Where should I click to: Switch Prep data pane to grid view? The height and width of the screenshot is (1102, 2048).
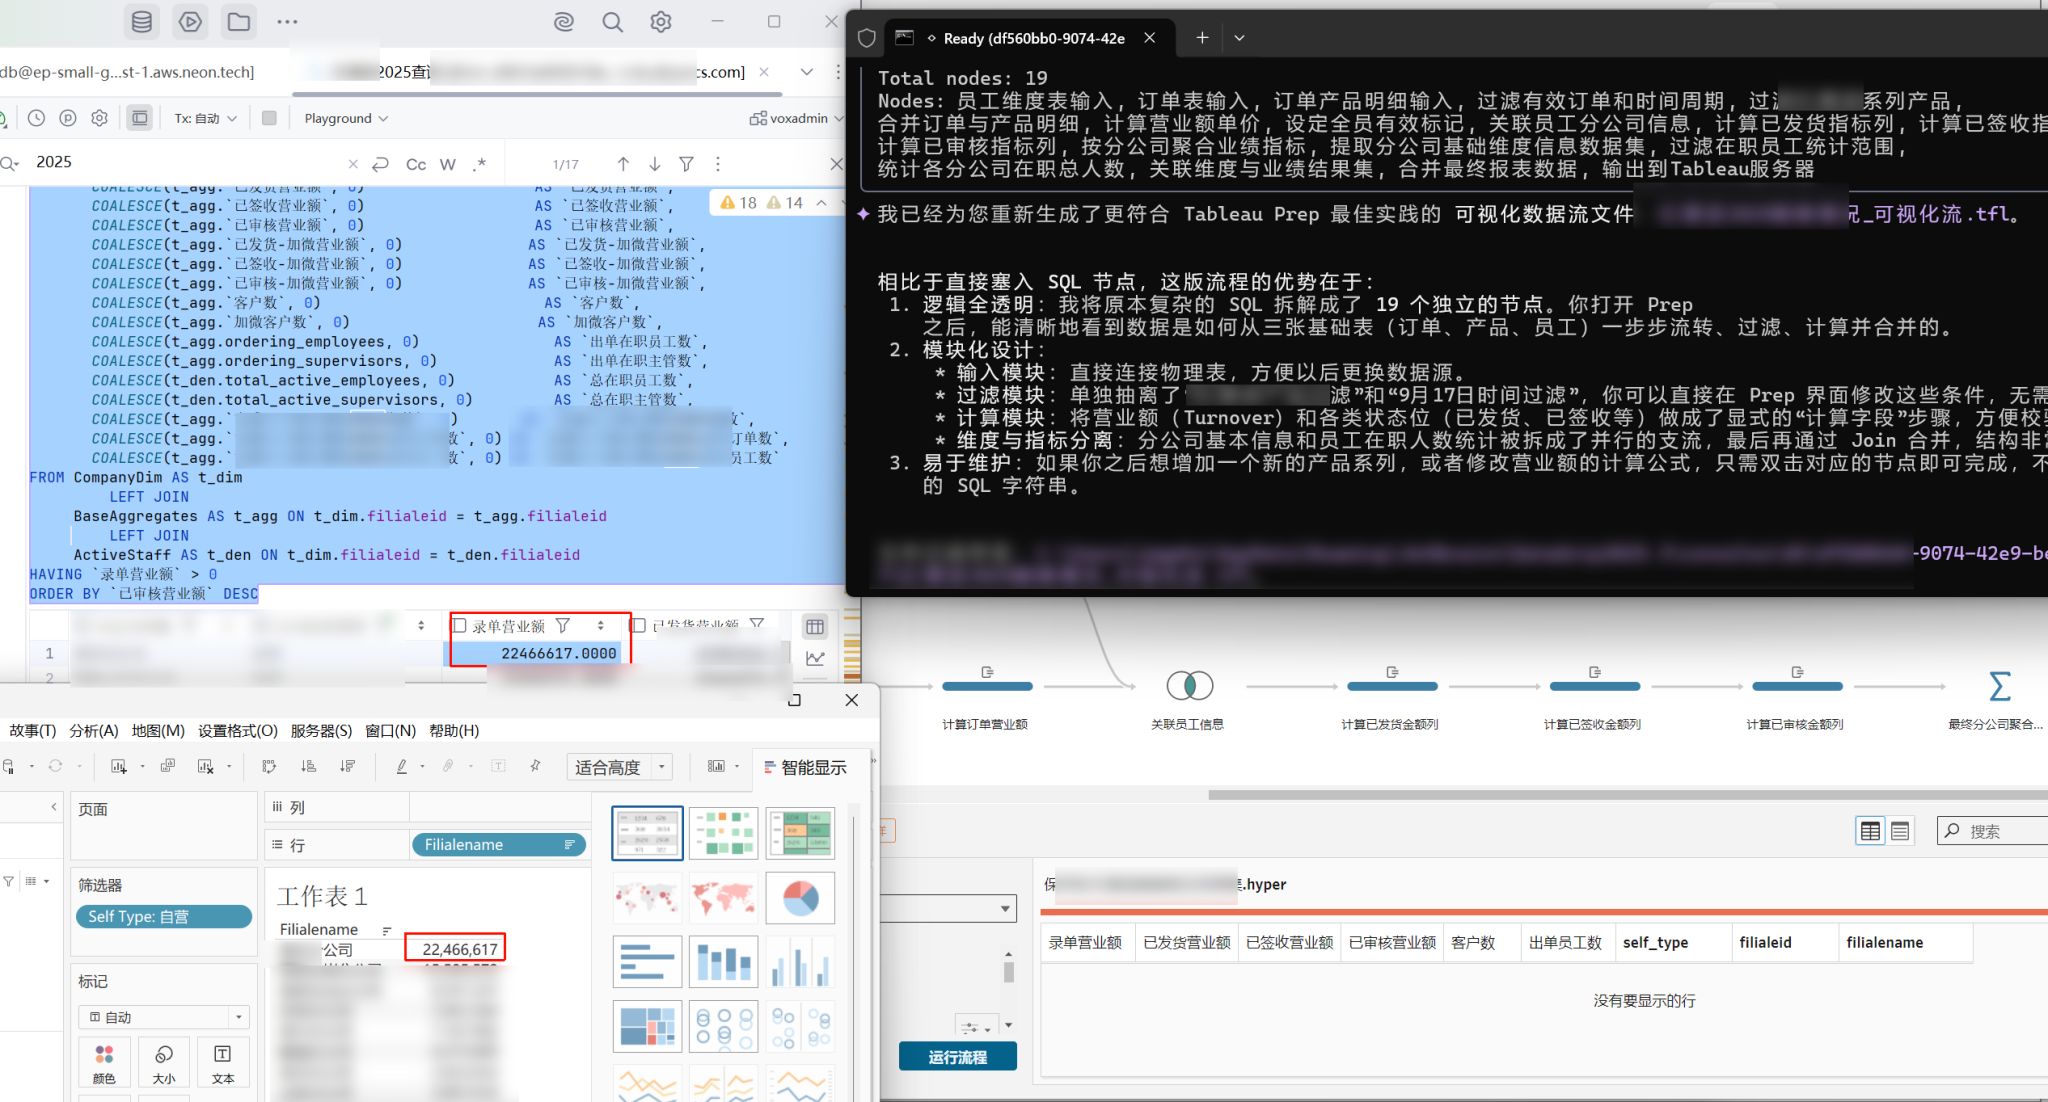(x=1870, y=831)
